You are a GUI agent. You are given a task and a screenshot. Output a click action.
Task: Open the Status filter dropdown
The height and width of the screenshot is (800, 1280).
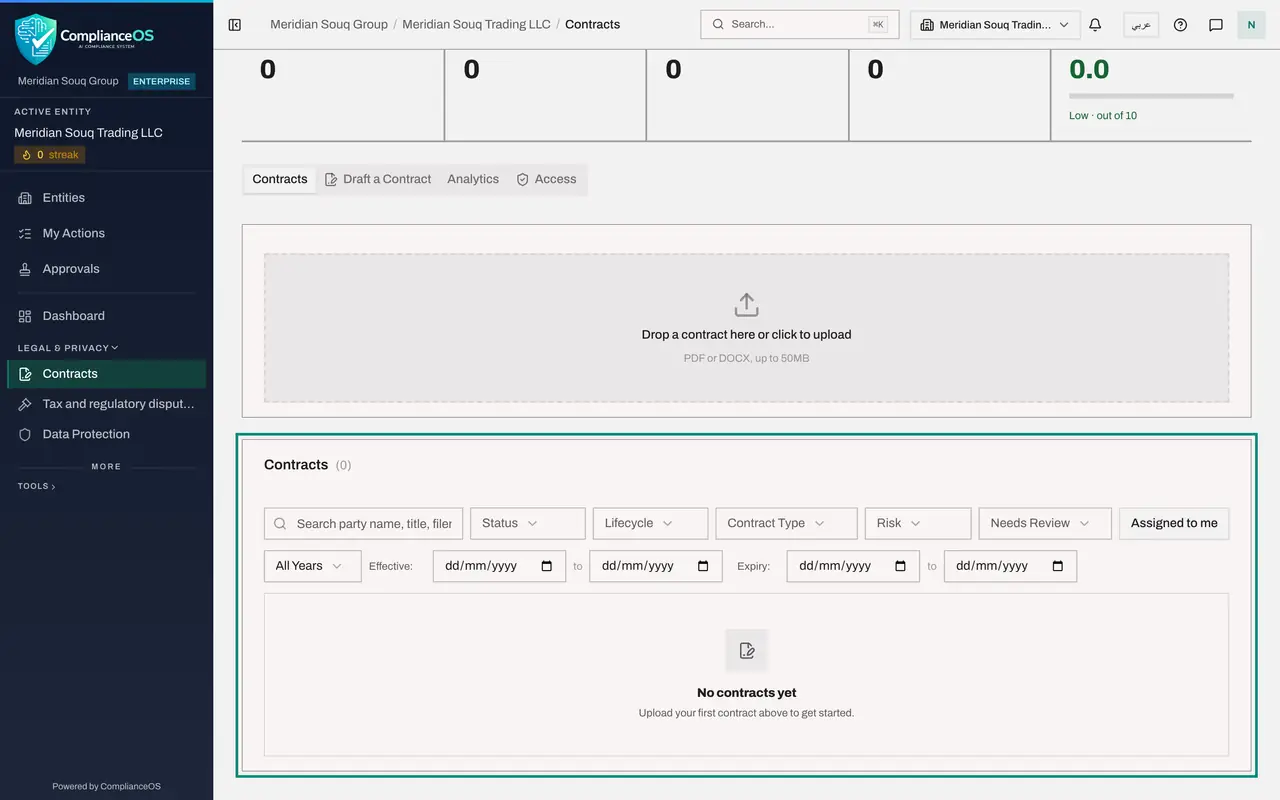point(528,523)
